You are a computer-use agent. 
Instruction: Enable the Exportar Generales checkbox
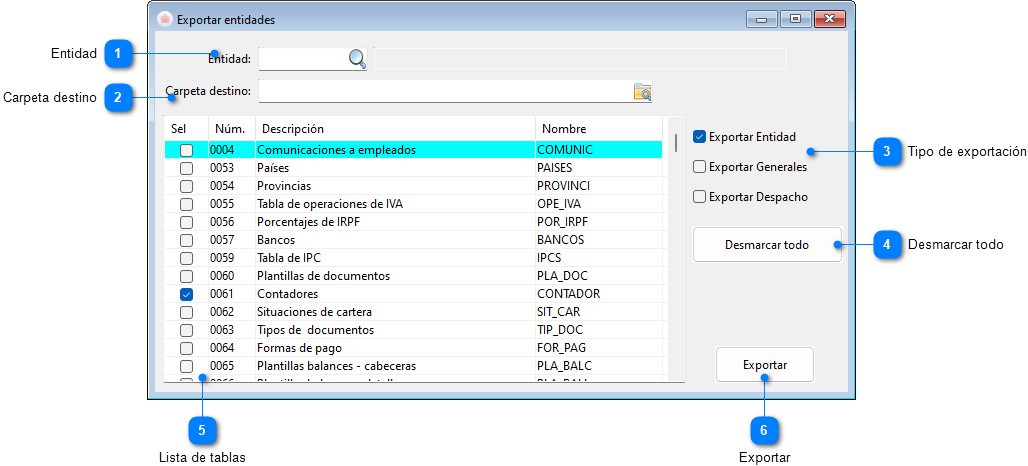click(700, 167)
